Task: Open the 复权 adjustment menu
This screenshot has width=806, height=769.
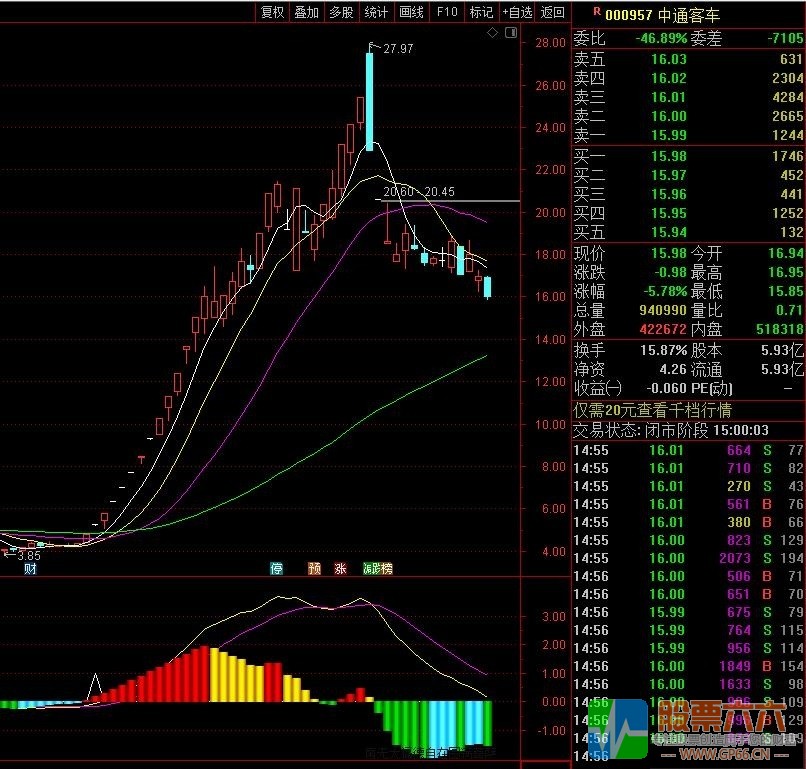Action: pyautogui.click(x=272, y=12)
